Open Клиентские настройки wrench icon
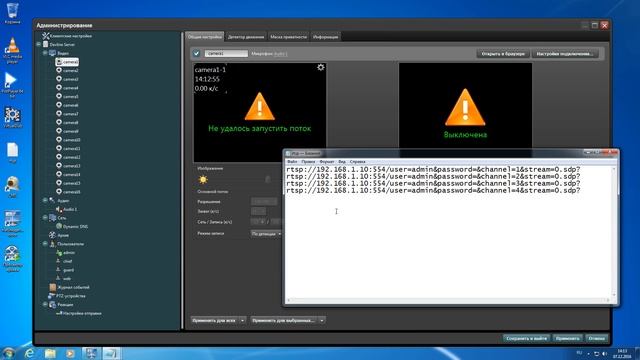The width and height of the screenshot is (640, 360). 46,36
